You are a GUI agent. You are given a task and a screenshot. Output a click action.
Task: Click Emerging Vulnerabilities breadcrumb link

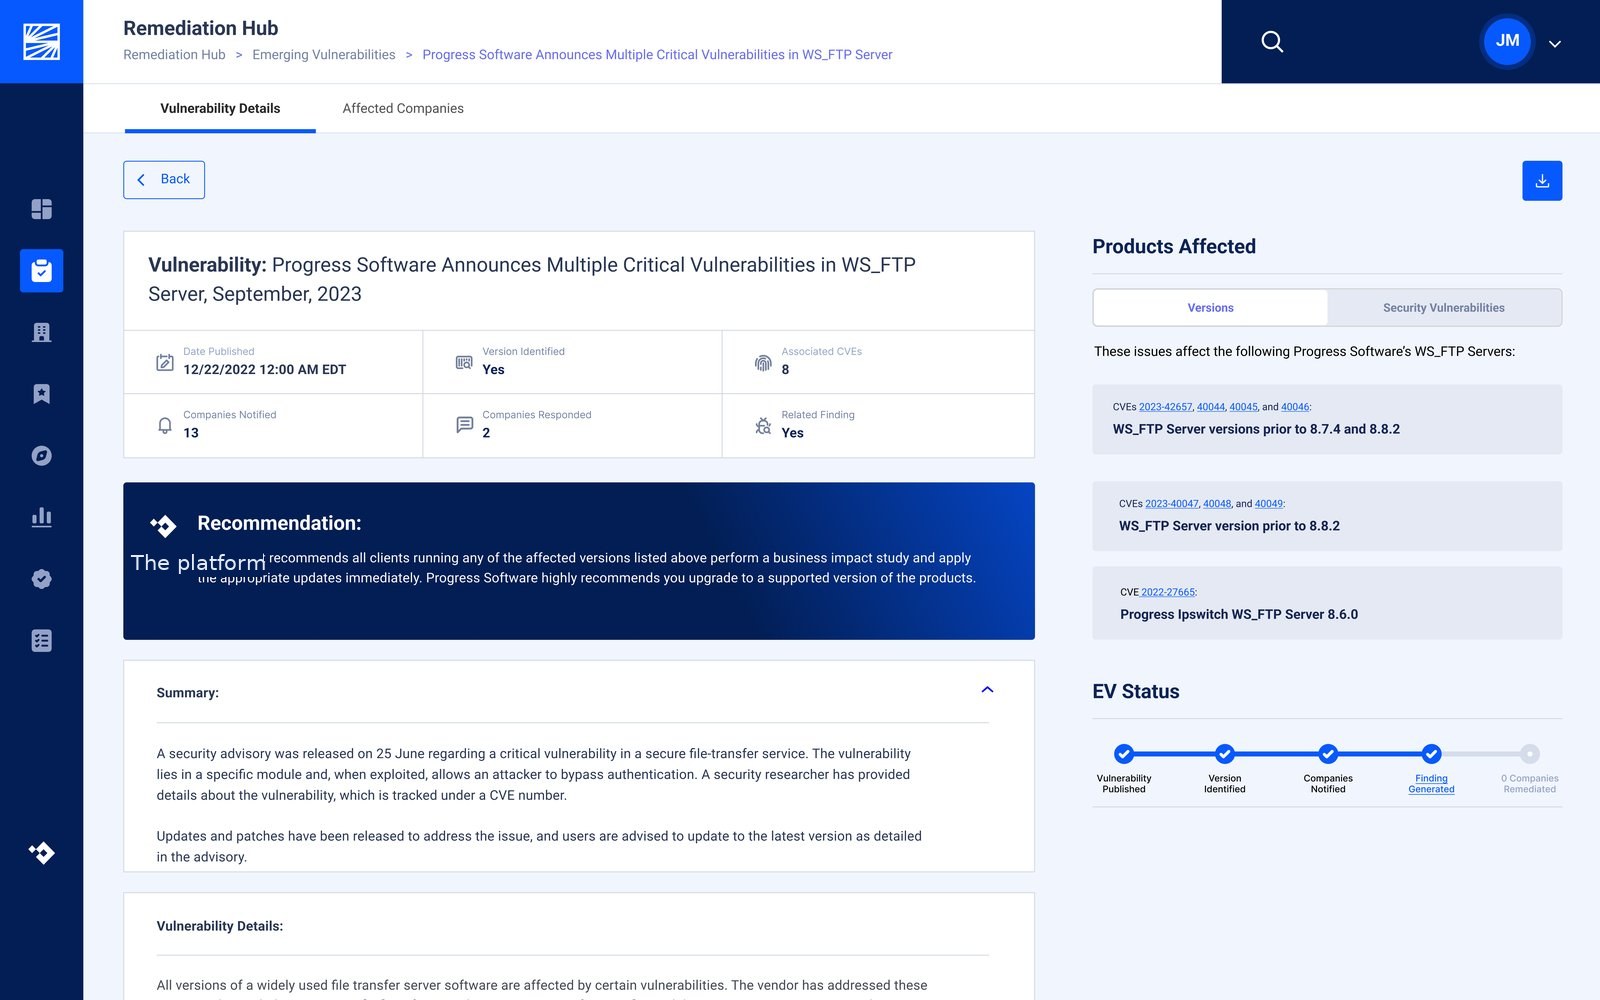click(x=324, y=55)
